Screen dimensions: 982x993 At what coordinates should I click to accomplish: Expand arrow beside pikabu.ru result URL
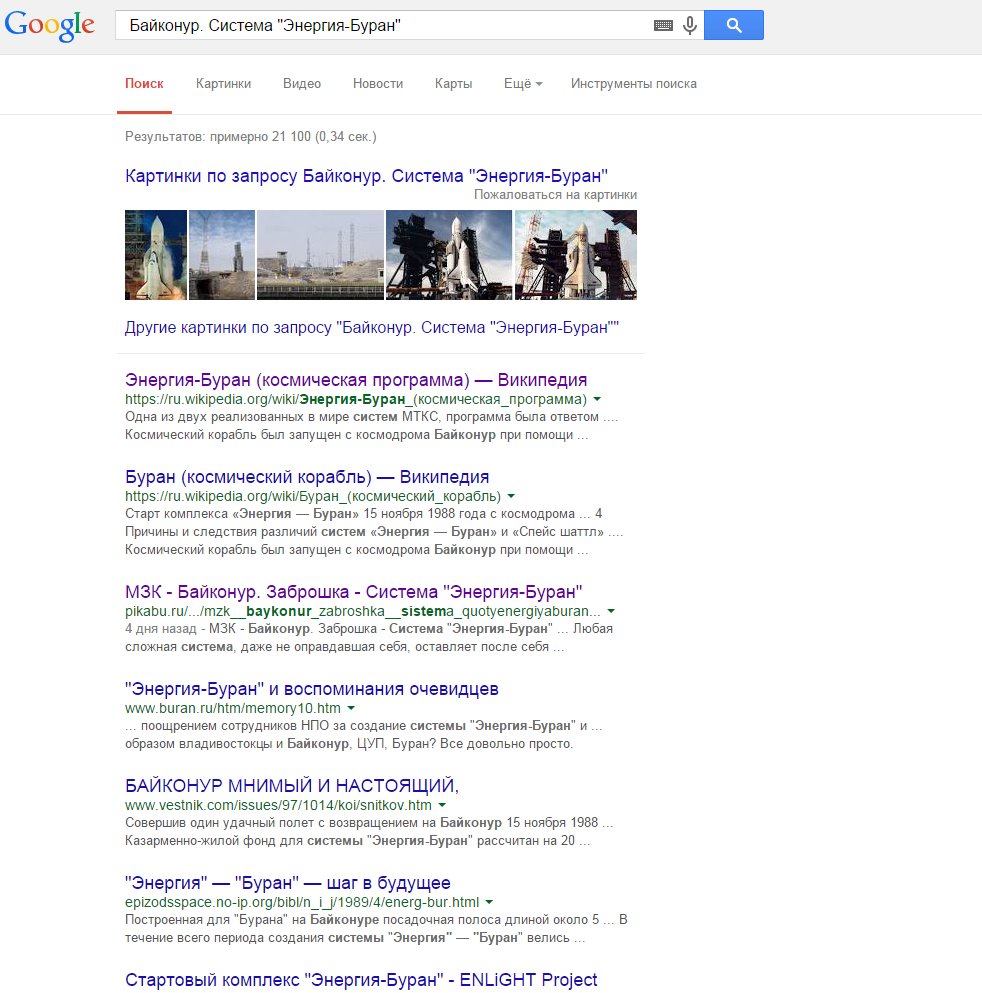[611, 611]
